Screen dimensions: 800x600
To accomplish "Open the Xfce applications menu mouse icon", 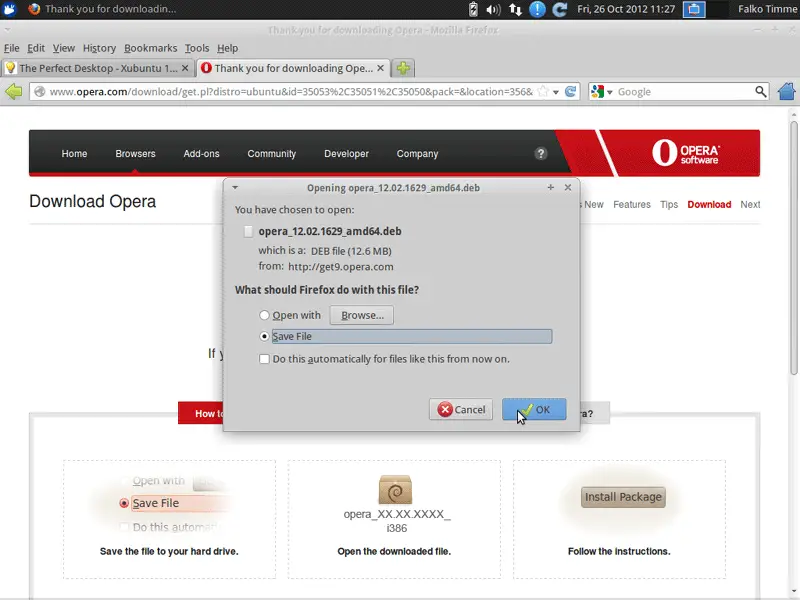I will point(10,9).
